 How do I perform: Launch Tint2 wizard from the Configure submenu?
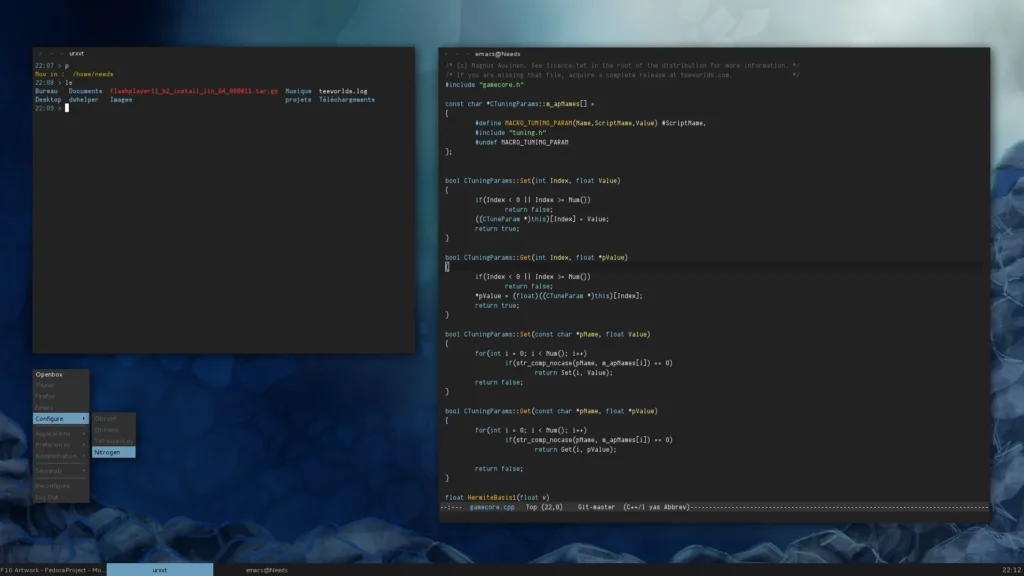113,441
